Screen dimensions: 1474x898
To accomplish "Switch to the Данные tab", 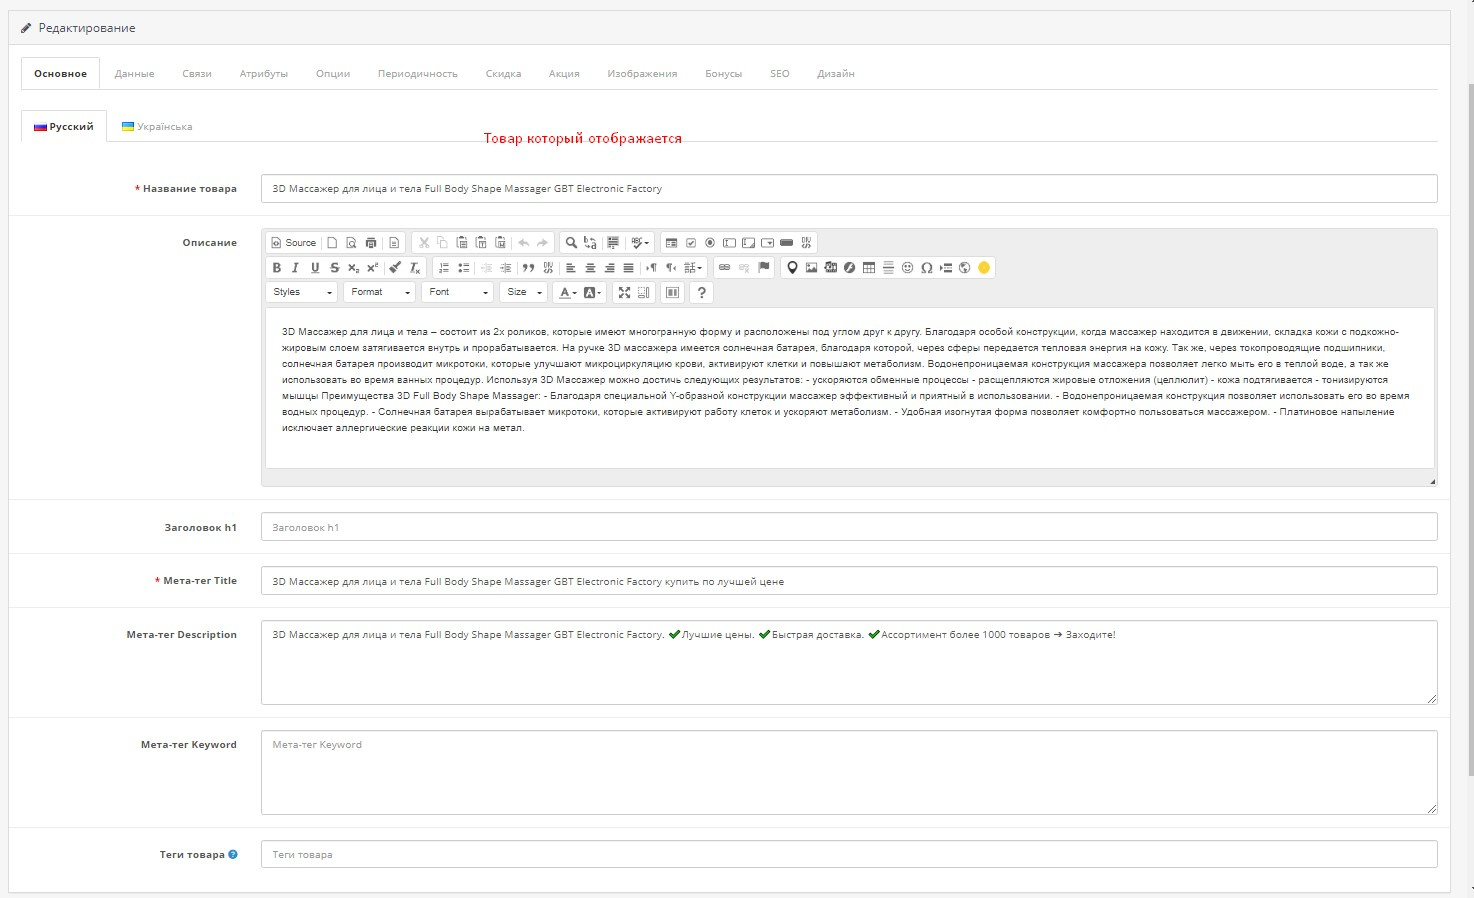I will coord(134,73).
